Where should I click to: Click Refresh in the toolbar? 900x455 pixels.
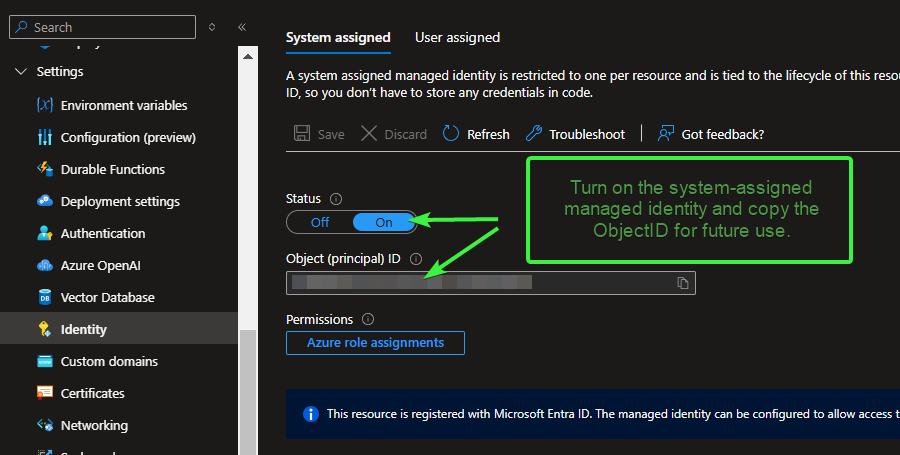click(476, 134)
